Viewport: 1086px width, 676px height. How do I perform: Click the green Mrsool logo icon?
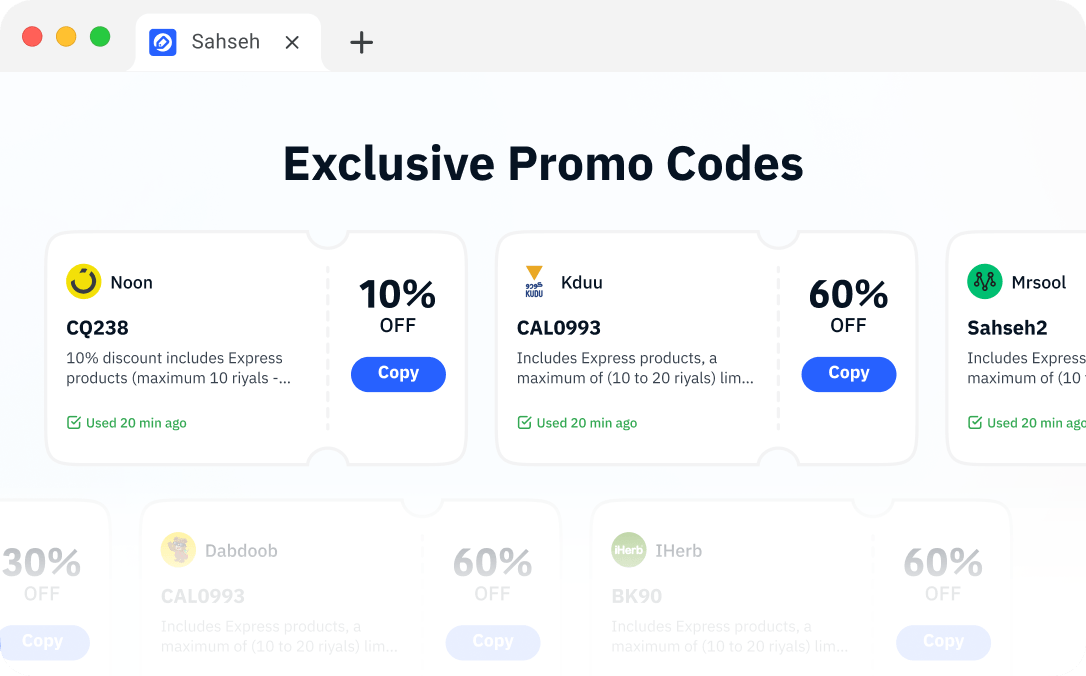[985, 282]
